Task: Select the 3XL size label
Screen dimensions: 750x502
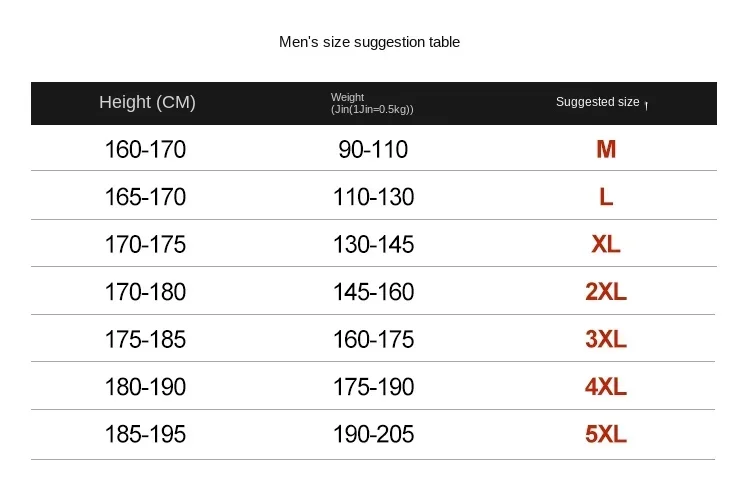Action: coord(606,339)
